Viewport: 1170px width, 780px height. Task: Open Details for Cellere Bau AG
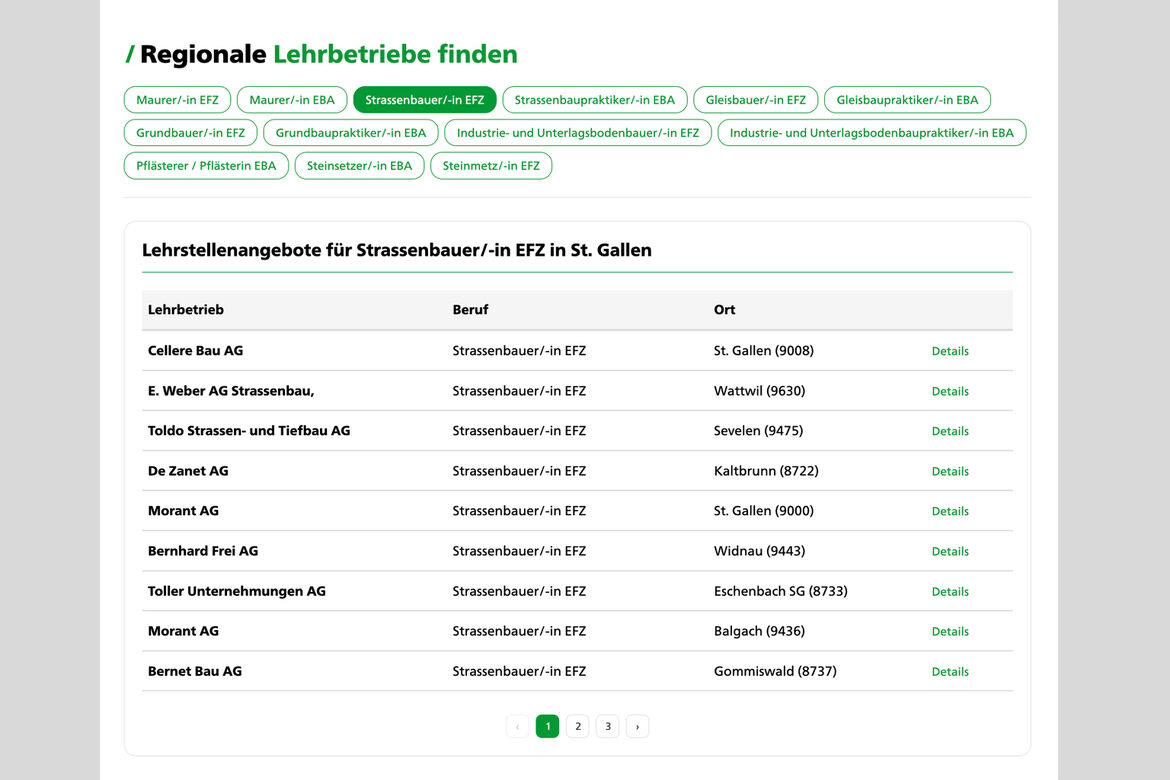coord(950,351)
